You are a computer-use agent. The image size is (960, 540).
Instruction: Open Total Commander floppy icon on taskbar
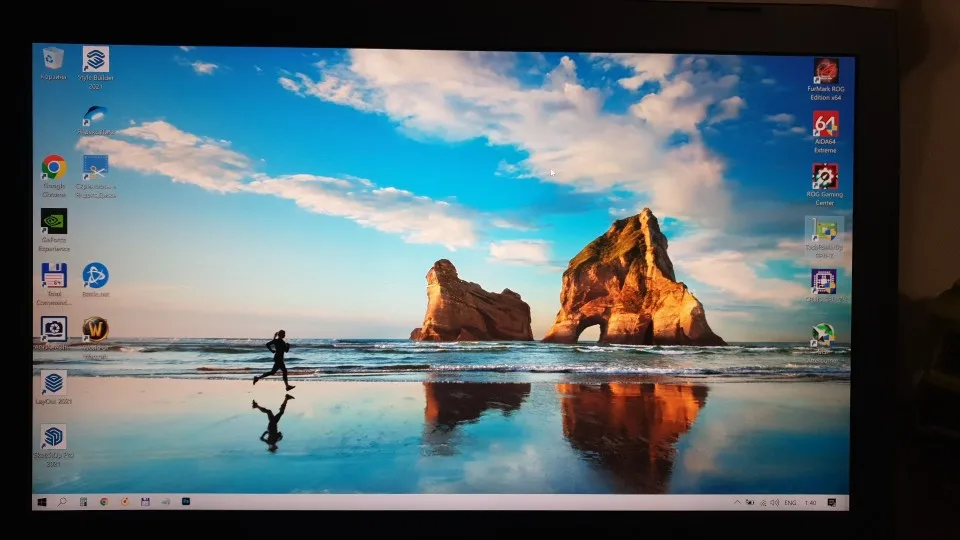pos(145,502)
